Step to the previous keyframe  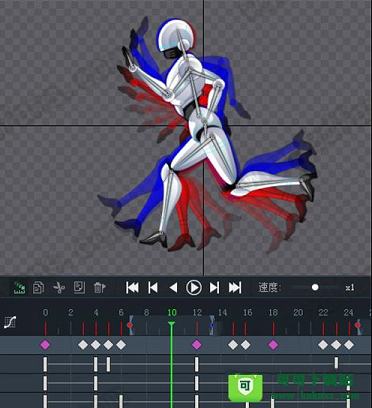(x=153, y=287)
